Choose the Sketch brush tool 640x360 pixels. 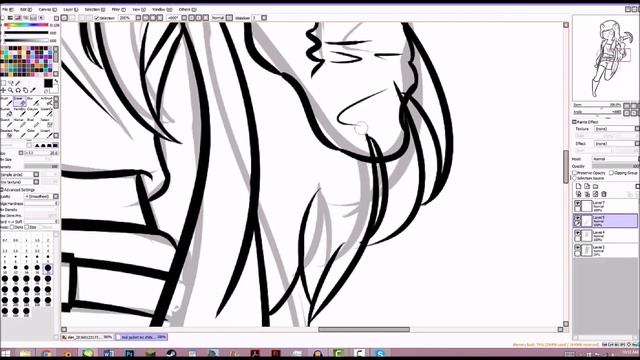(7, 122)
